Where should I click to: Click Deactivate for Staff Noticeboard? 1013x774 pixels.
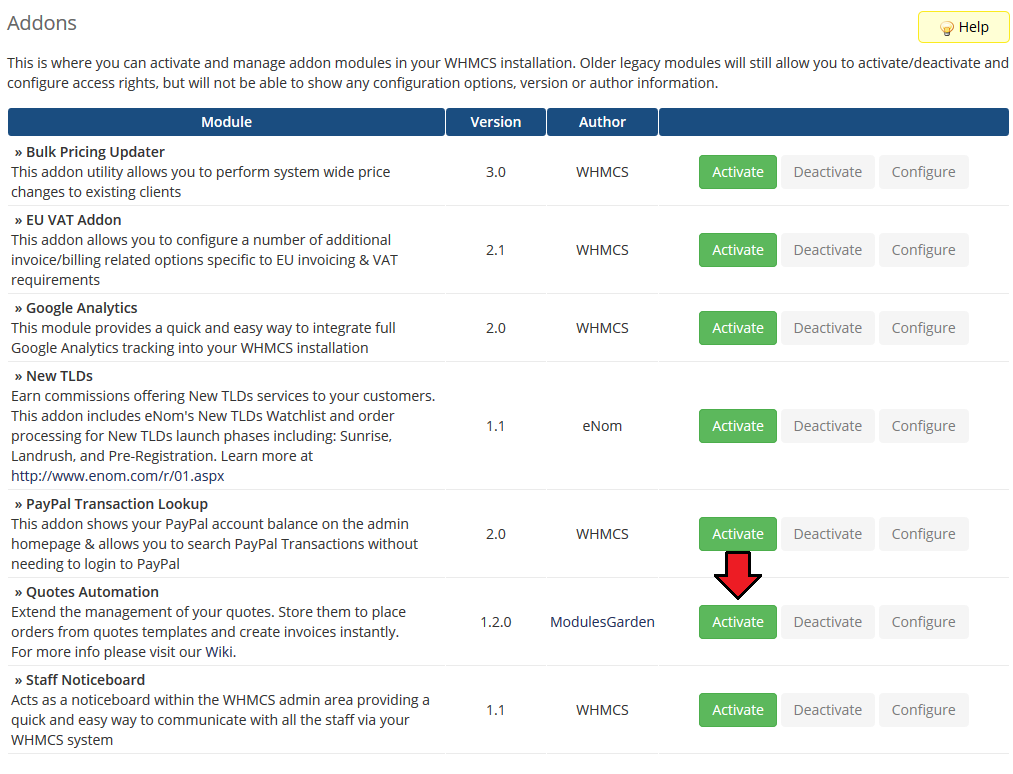[x=828, y=710]
